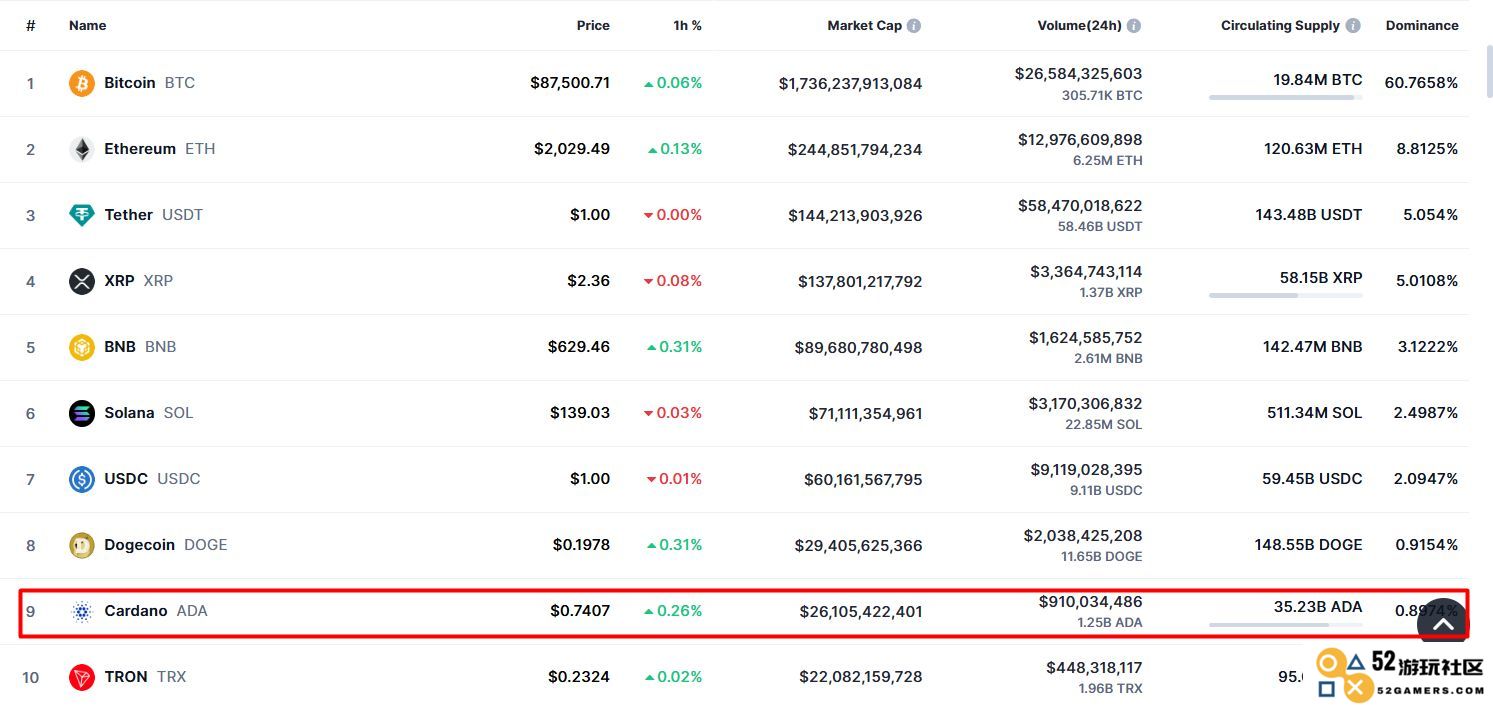
Task: Click Solana market cap $71,111,354,961
Action: click(866, 414)
